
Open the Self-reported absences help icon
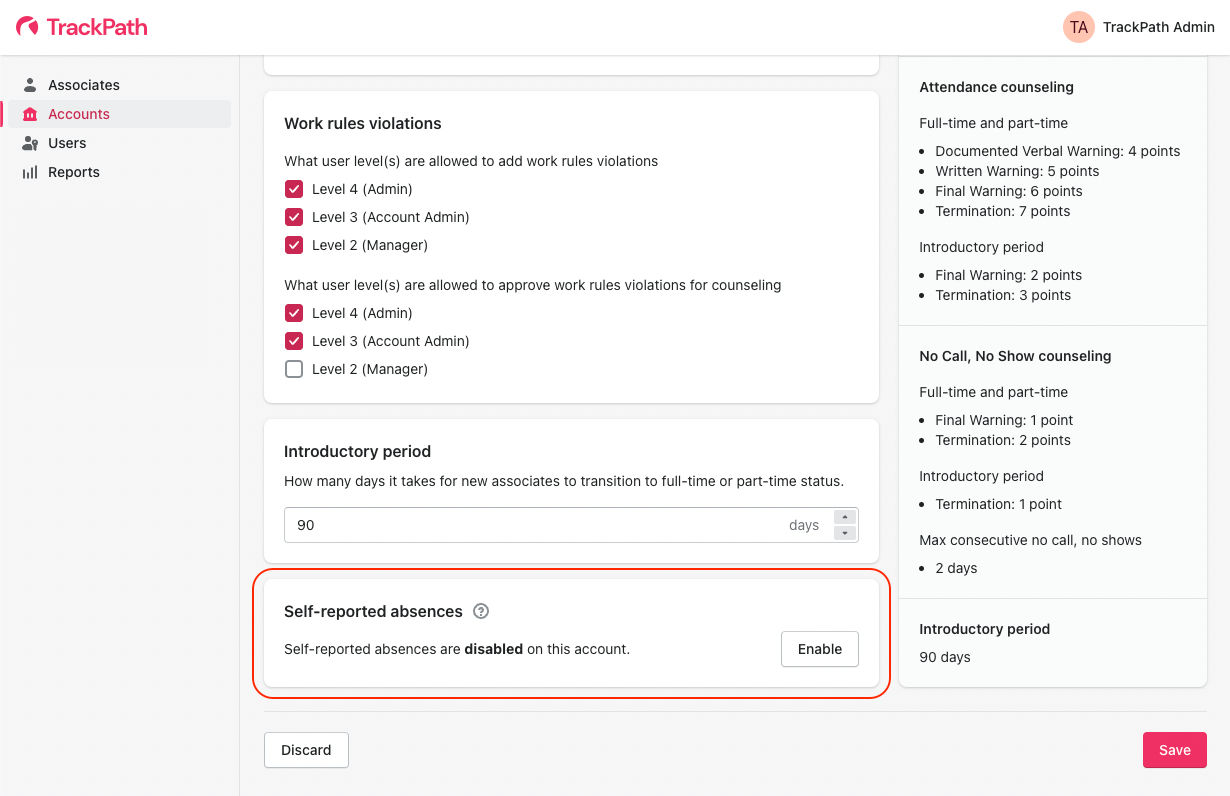(x=481, y=611)
